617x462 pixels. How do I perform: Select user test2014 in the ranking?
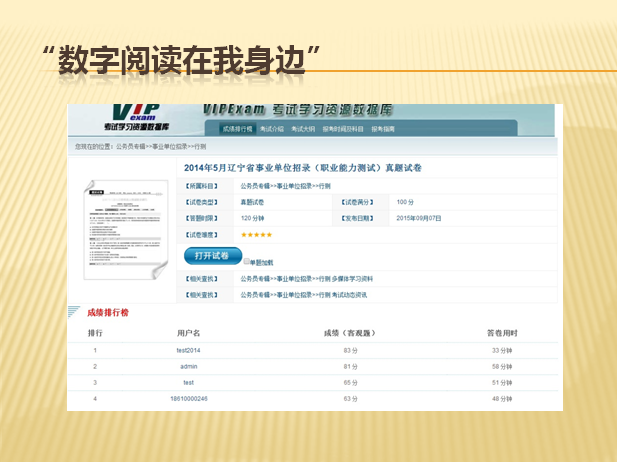click(x=188, y=350)
